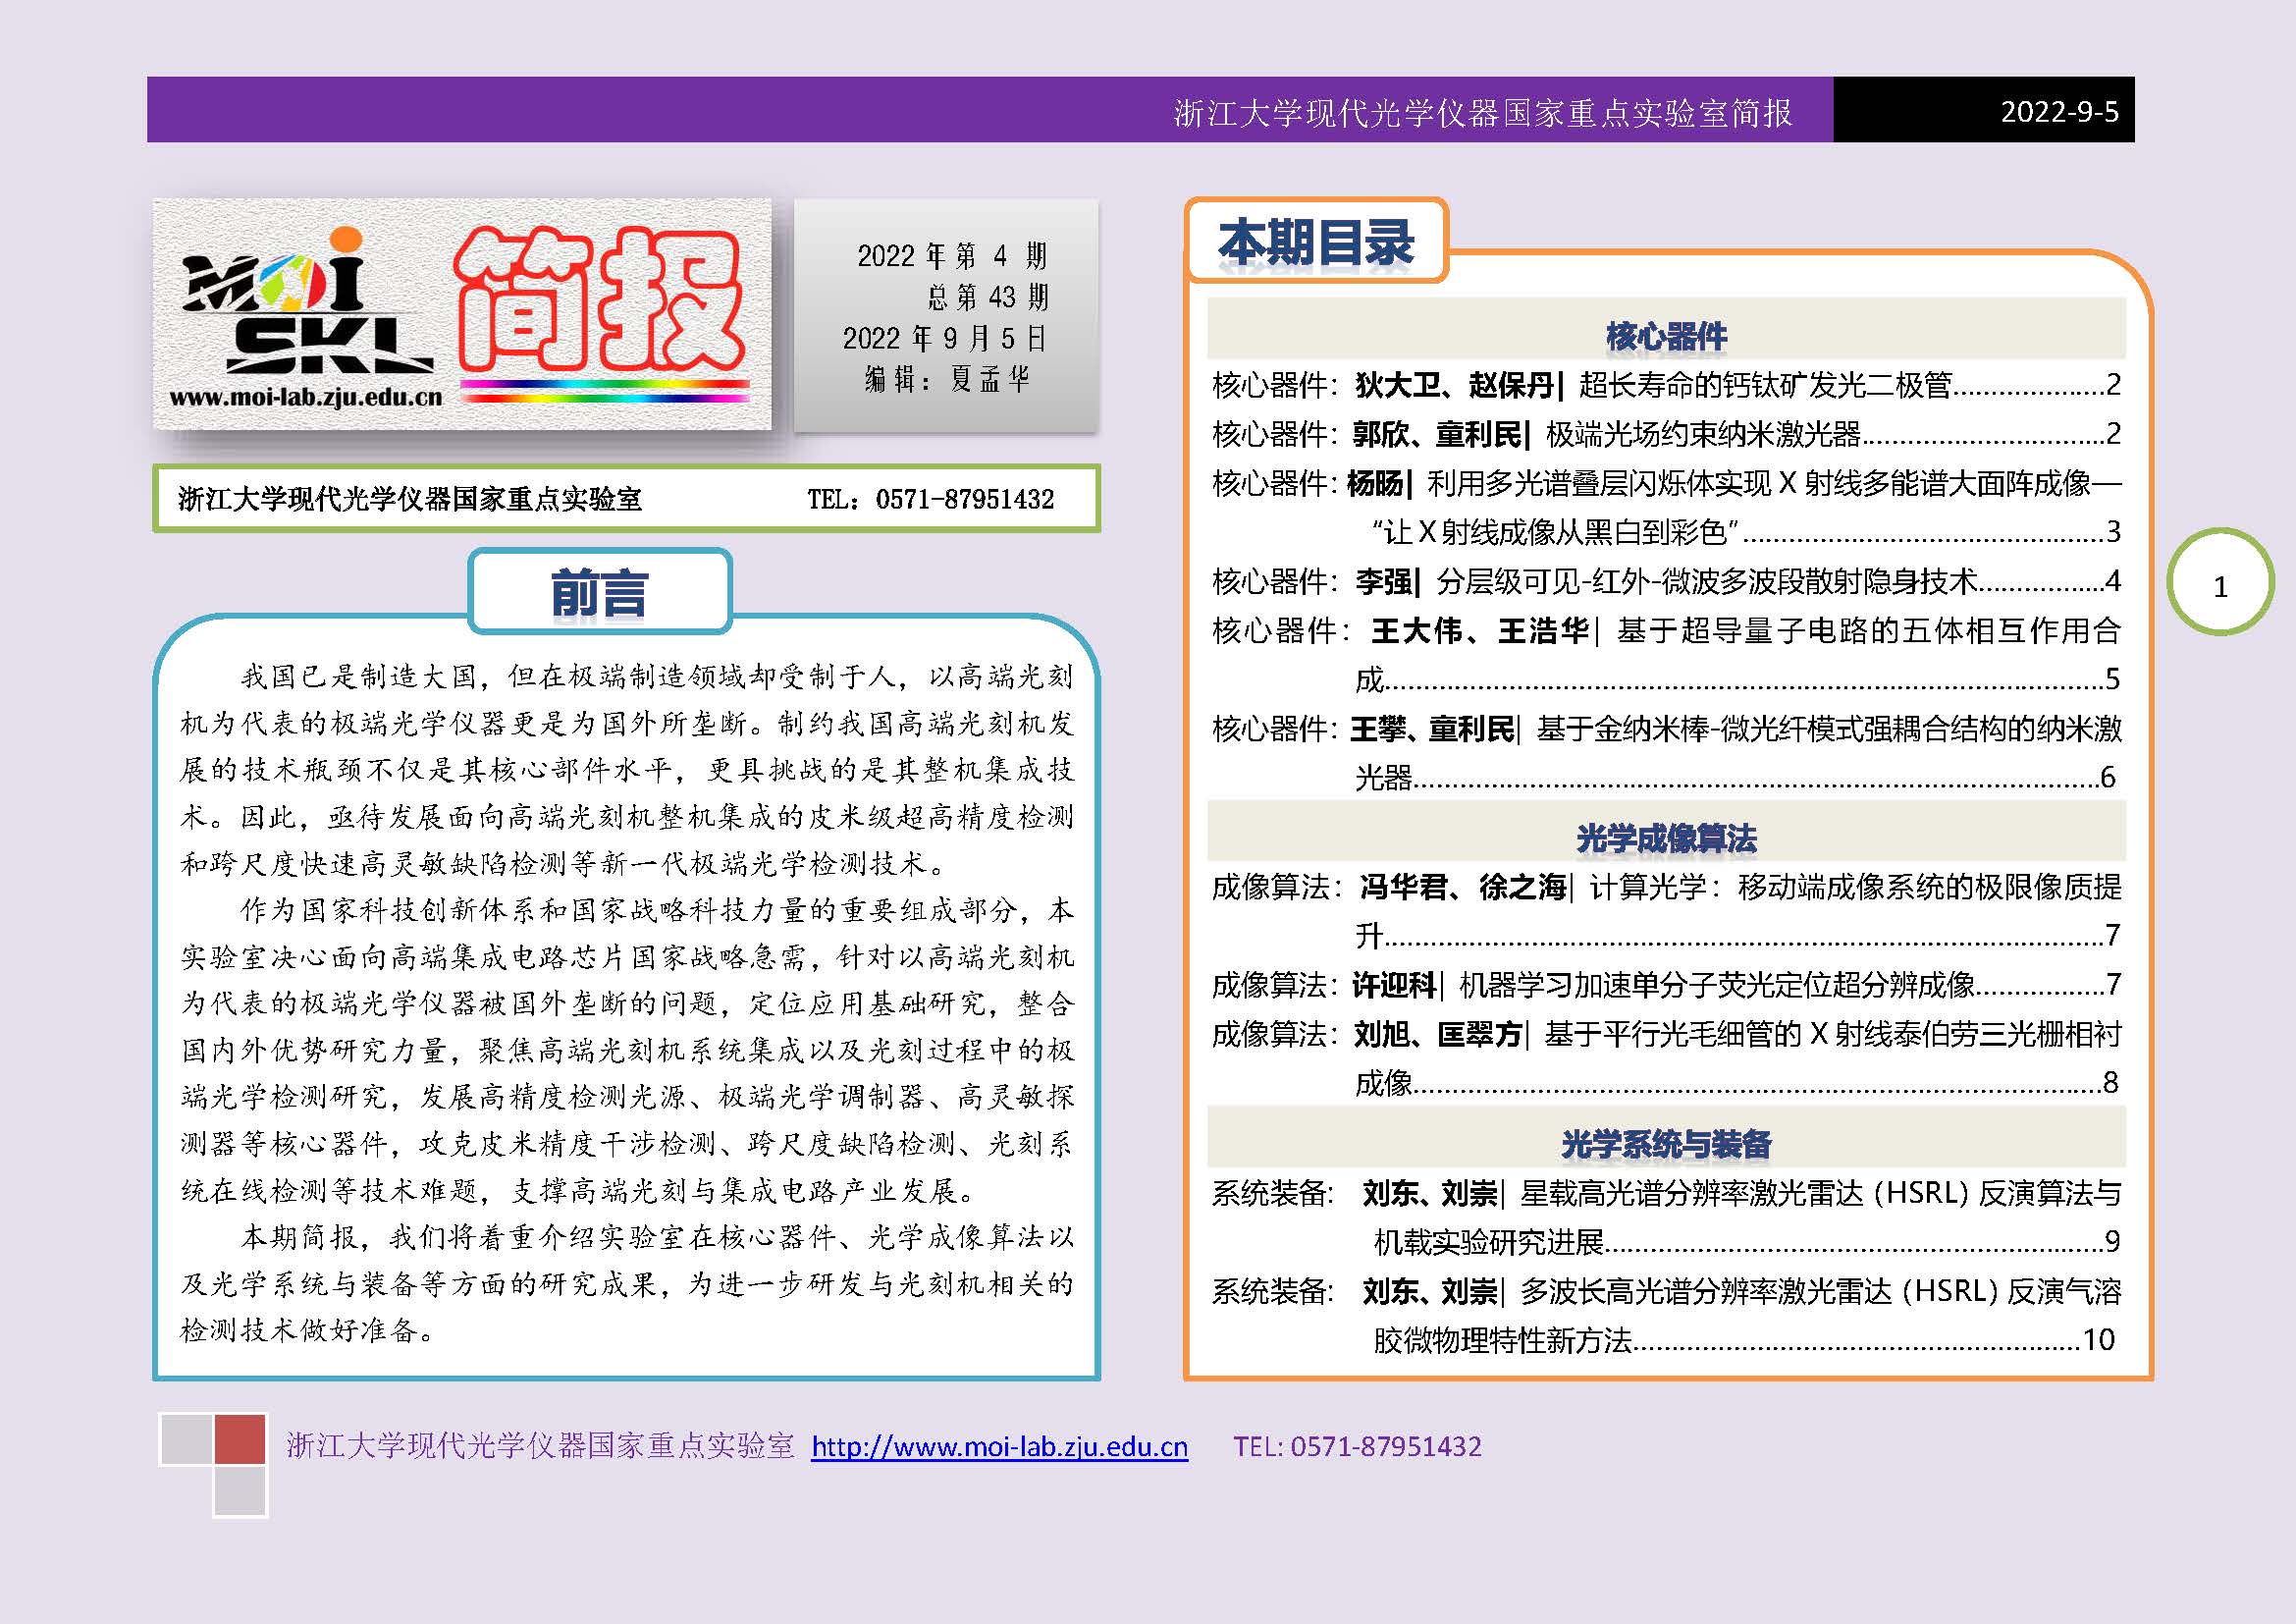2296x1624 pixels.
Task: Click the preface paragraph starting 我国已是制造大国
Action: (627, 769)
